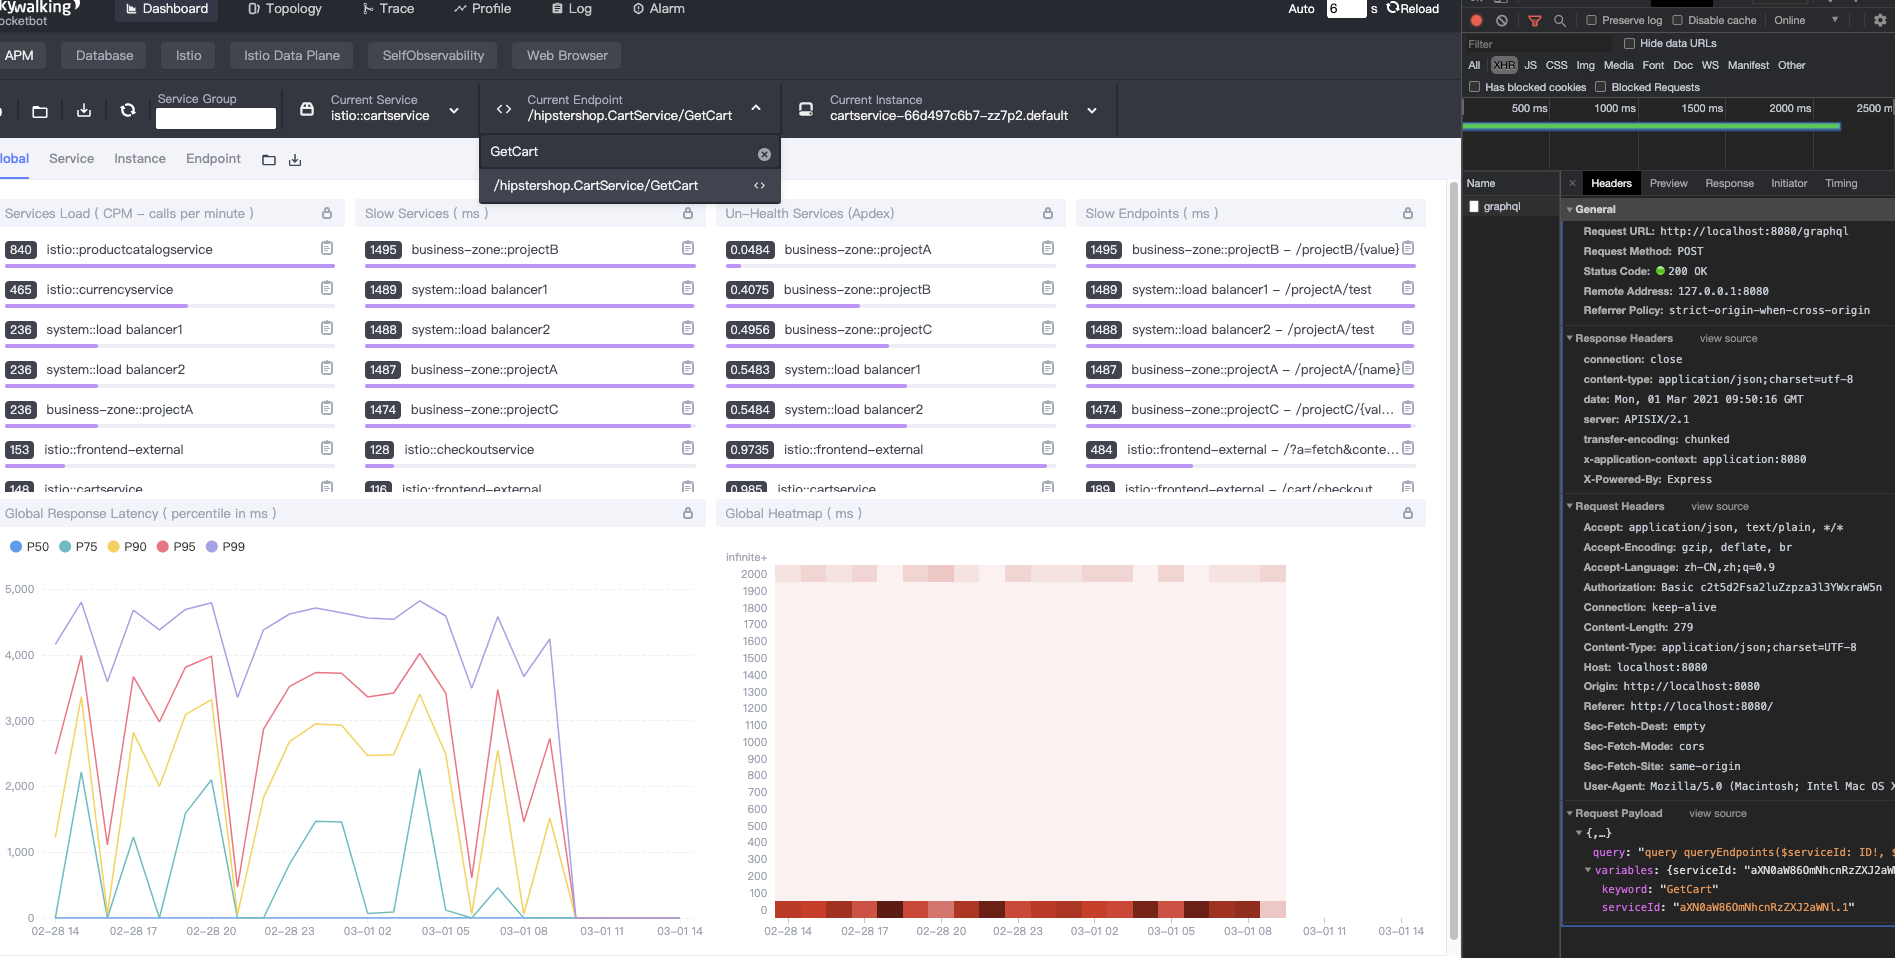Click lock icon on Global Heatmap panel
Image resolution: width=1895 pixels, height=958 pixels.
click(1408, 513)
